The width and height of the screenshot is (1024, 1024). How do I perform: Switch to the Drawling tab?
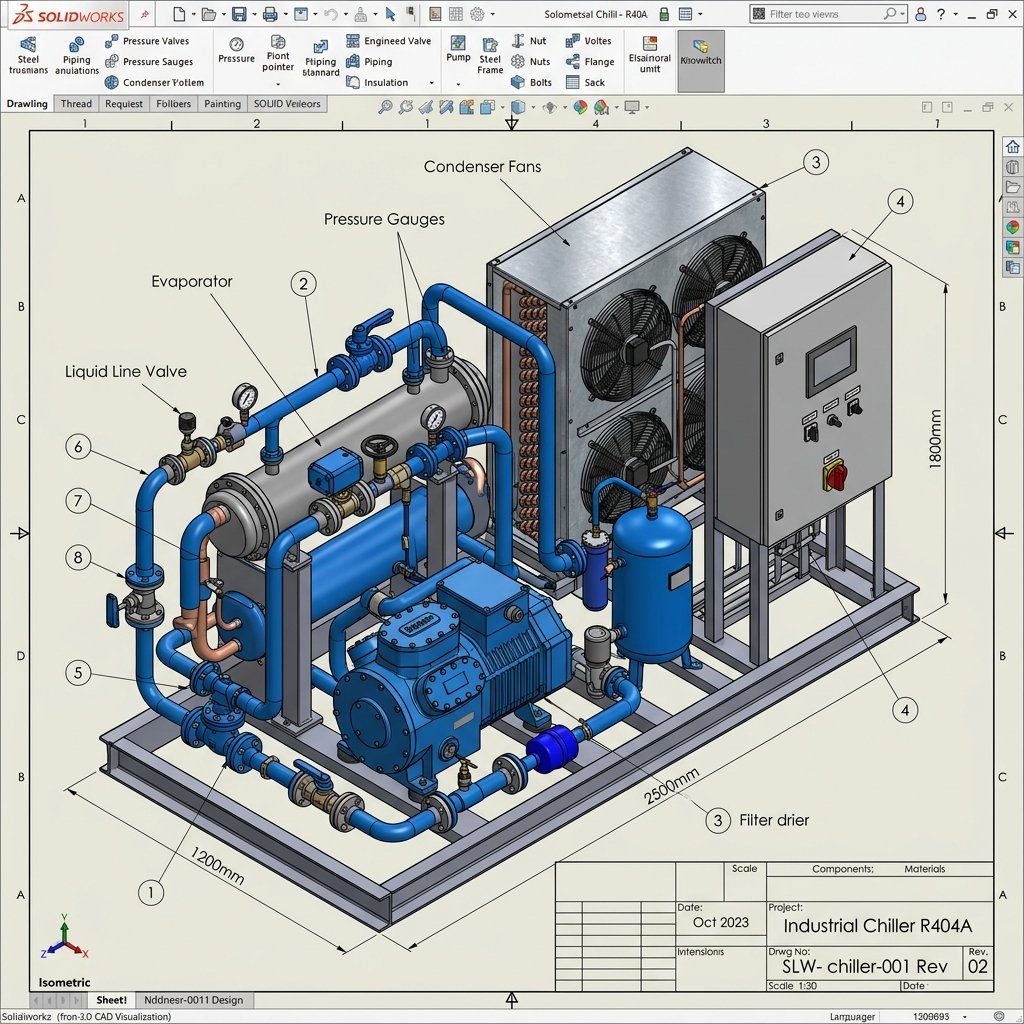coord(27,104)
